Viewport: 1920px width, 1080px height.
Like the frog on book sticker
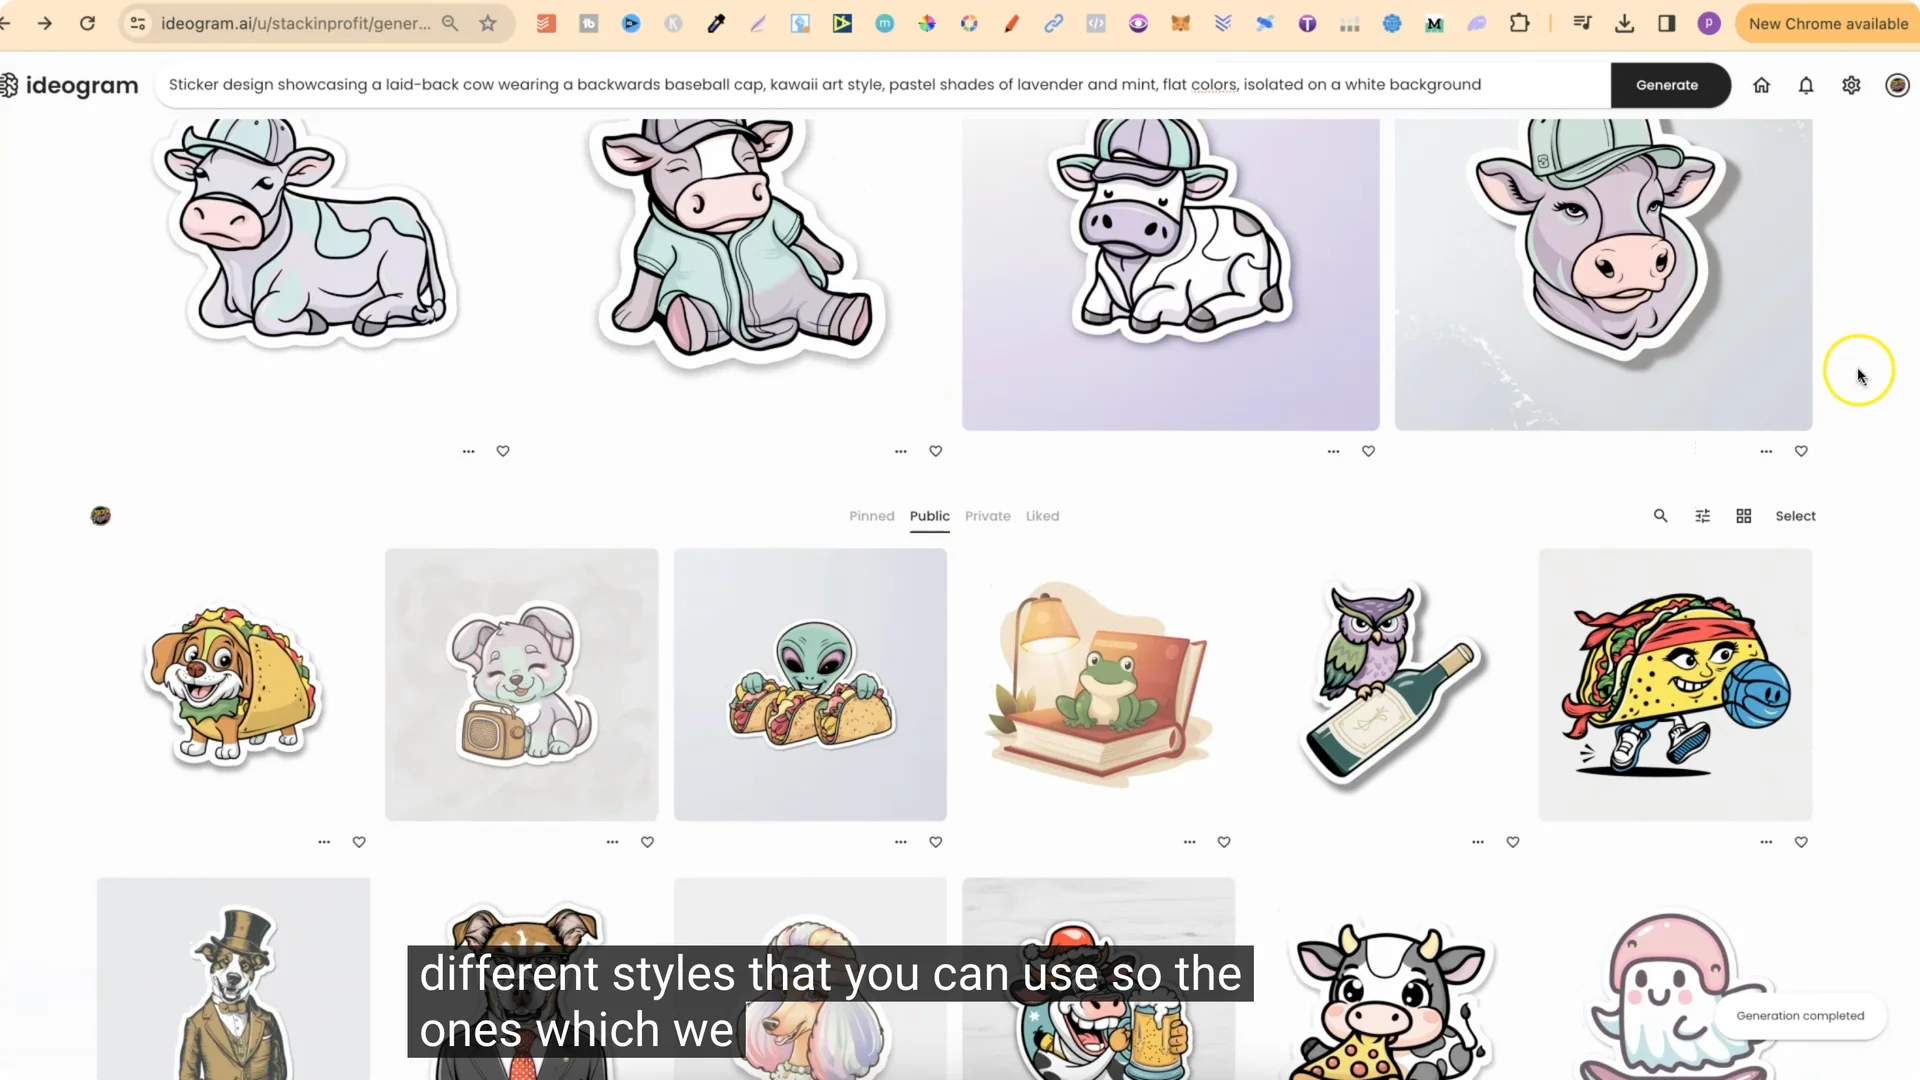pos(1224,842)
